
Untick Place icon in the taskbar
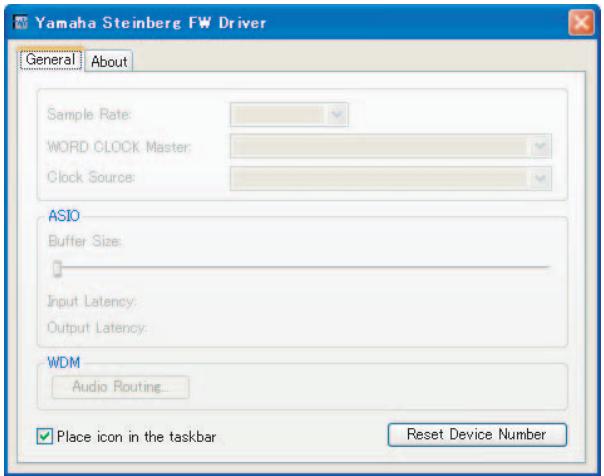click(45, 436)
